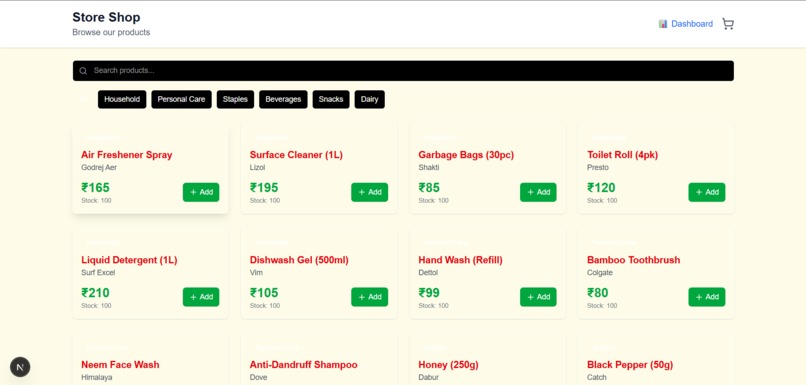Click the Dettol brand text
Viewport: 806px width, 385px height.
[428, 272]
